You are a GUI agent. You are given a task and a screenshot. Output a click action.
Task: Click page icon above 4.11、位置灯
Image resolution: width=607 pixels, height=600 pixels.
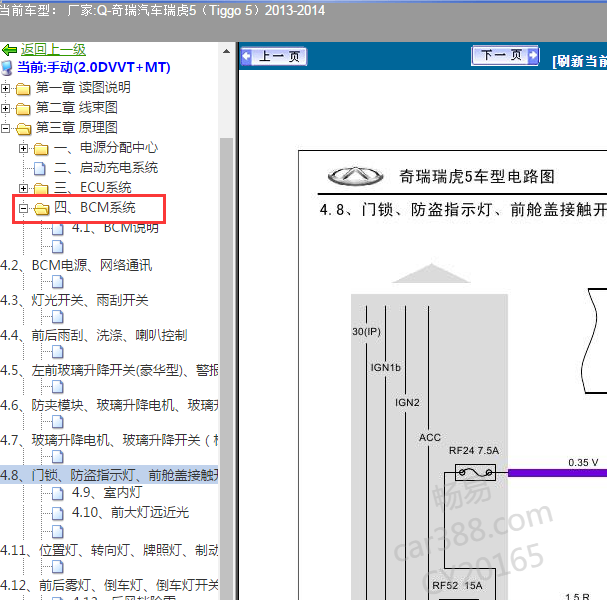pyautogui.click(x=58, y=532)
